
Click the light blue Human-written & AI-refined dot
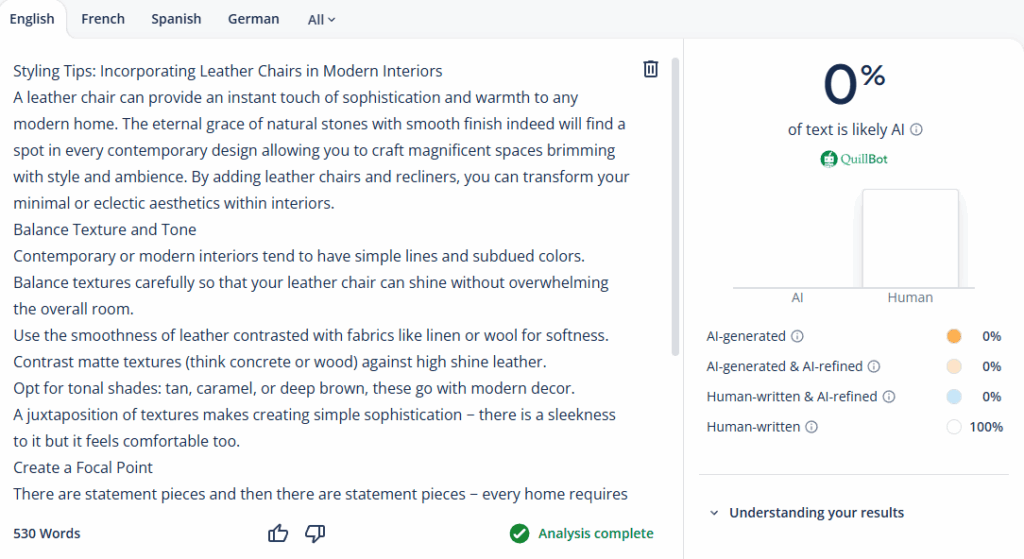tap(953, 397)
